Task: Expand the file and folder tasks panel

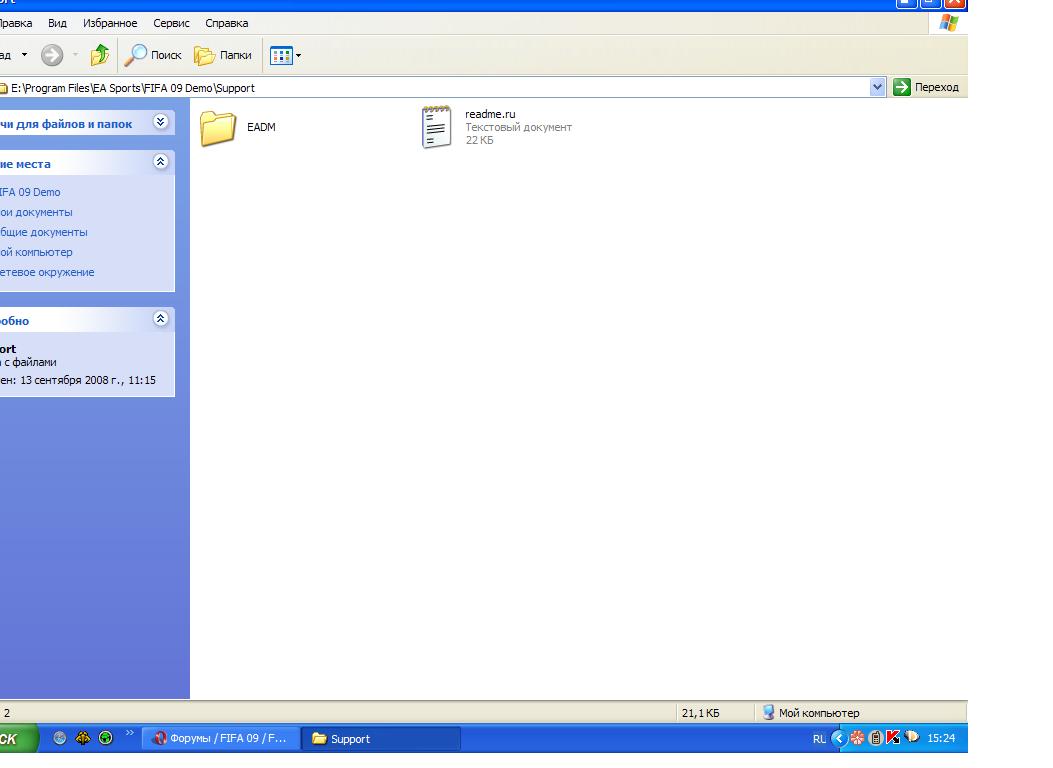Action: (x=161, y=122)
